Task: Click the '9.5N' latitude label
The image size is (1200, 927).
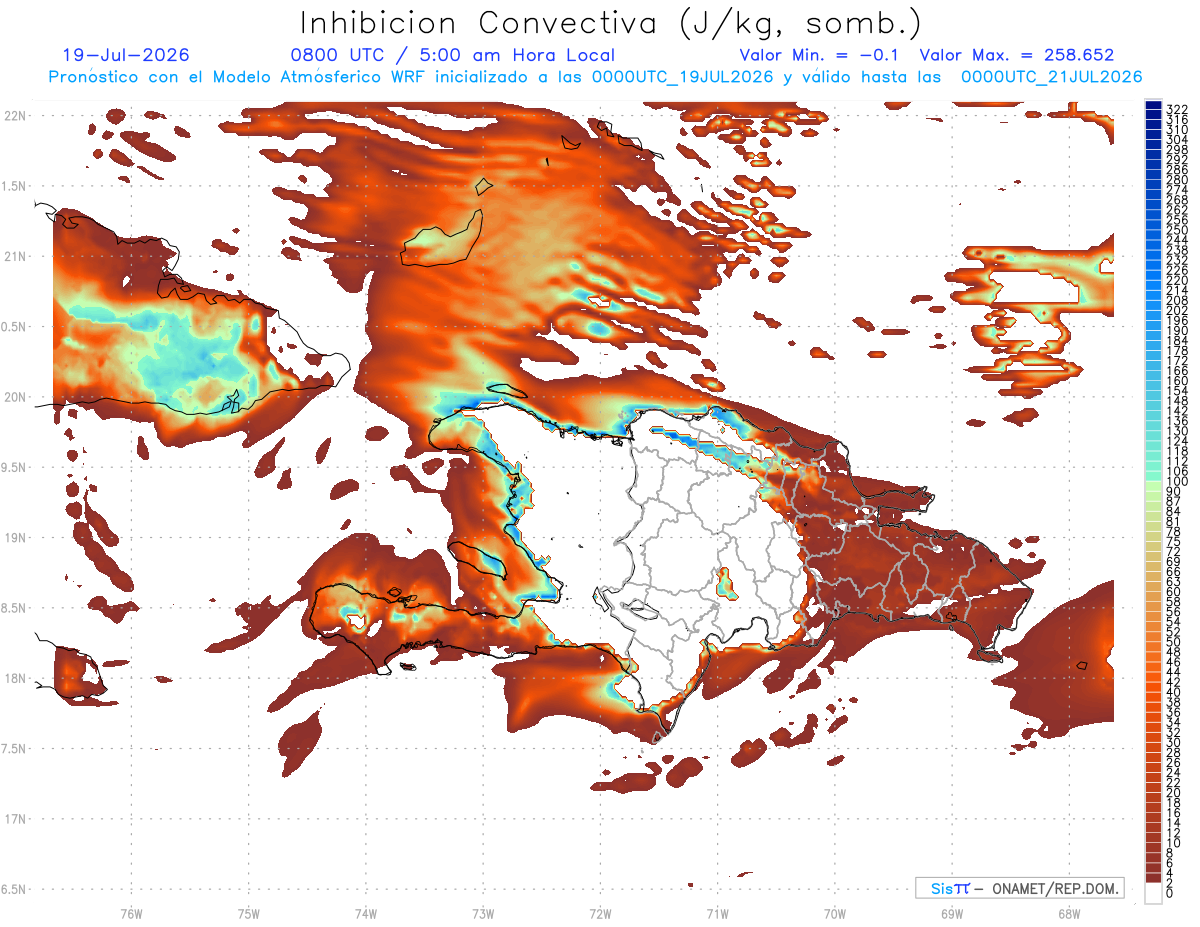Action: (15, 467)
